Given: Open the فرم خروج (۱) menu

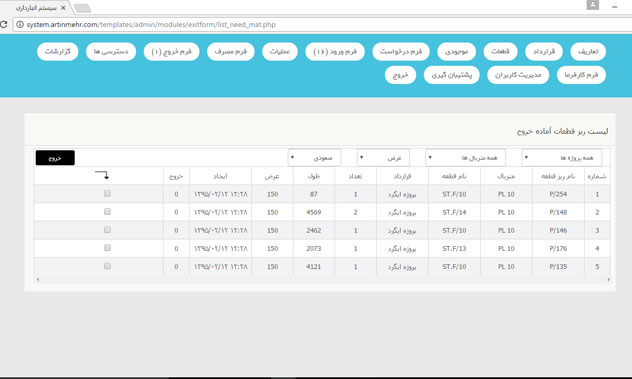Looking at the screenshot, I should pyautogui.click(x=171, y=52).
